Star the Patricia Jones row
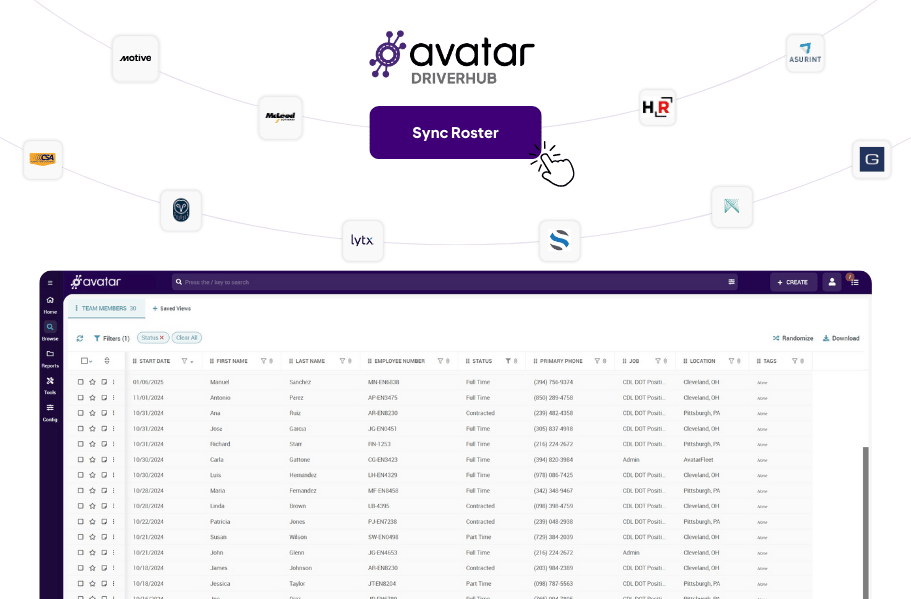 coord(92,521)
